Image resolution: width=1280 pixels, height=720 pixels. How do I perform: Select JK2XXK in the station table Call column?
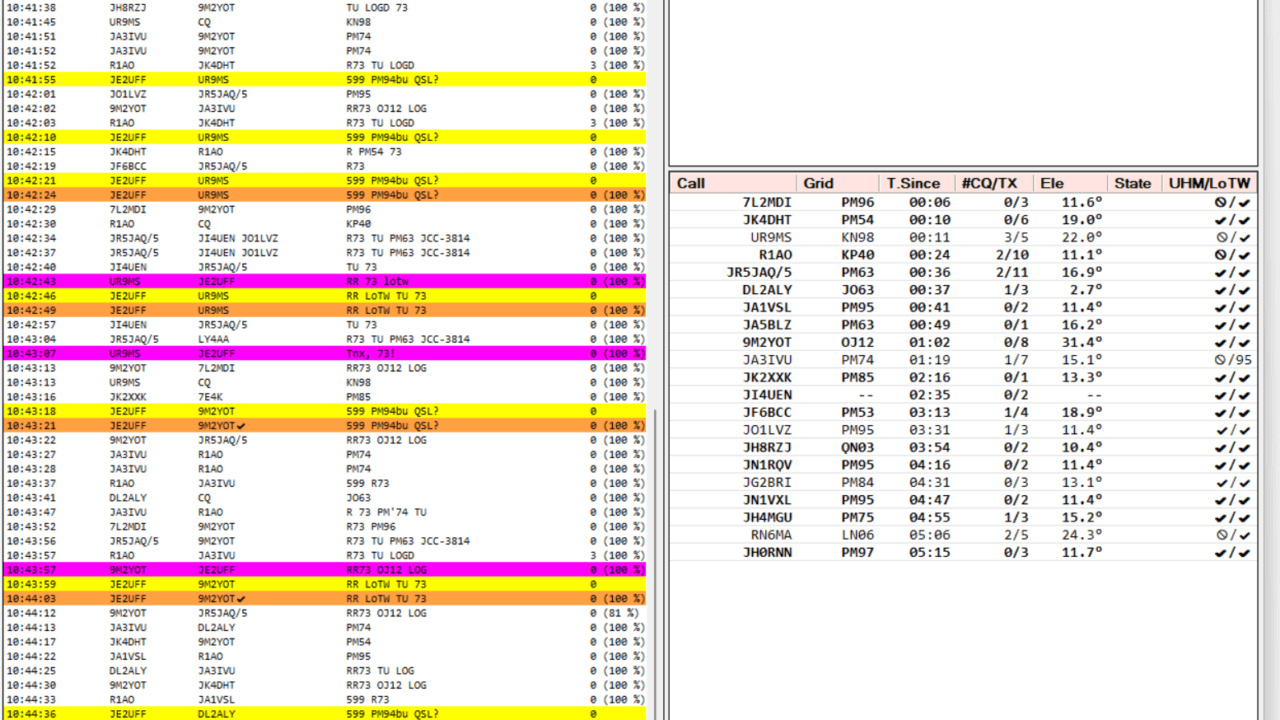tap(767, 377)
